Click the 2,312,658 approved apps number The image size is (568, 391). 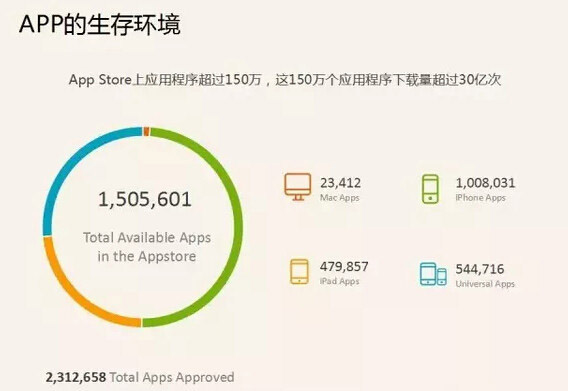click(76, 377)
